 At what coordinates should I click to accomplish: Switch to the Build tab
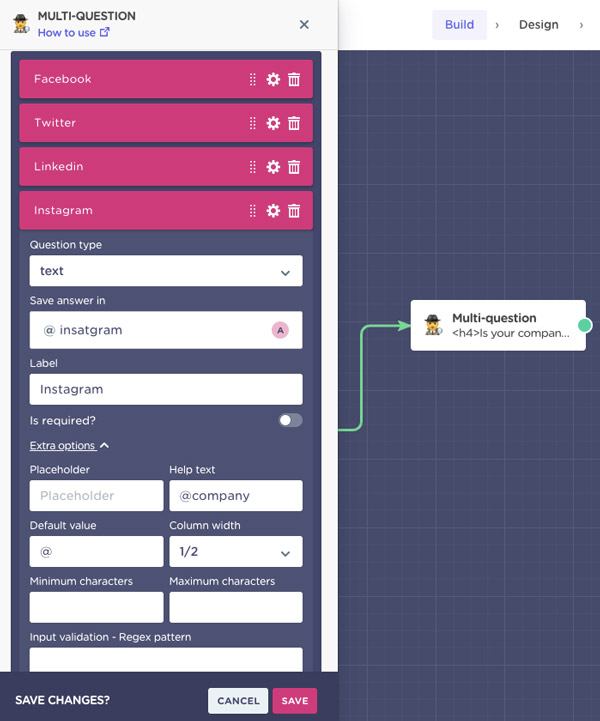click(x=459, y=24)
